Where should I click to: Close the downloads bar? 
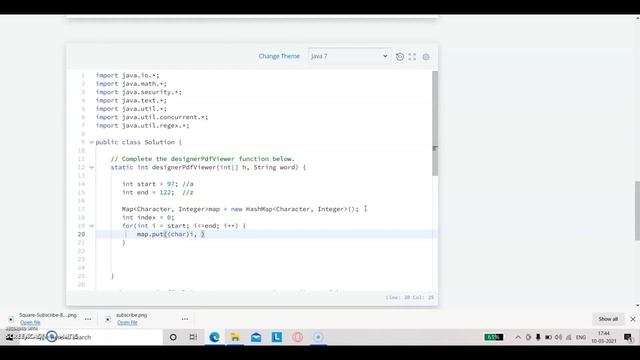pyautogui.click(x=633, y=319)
